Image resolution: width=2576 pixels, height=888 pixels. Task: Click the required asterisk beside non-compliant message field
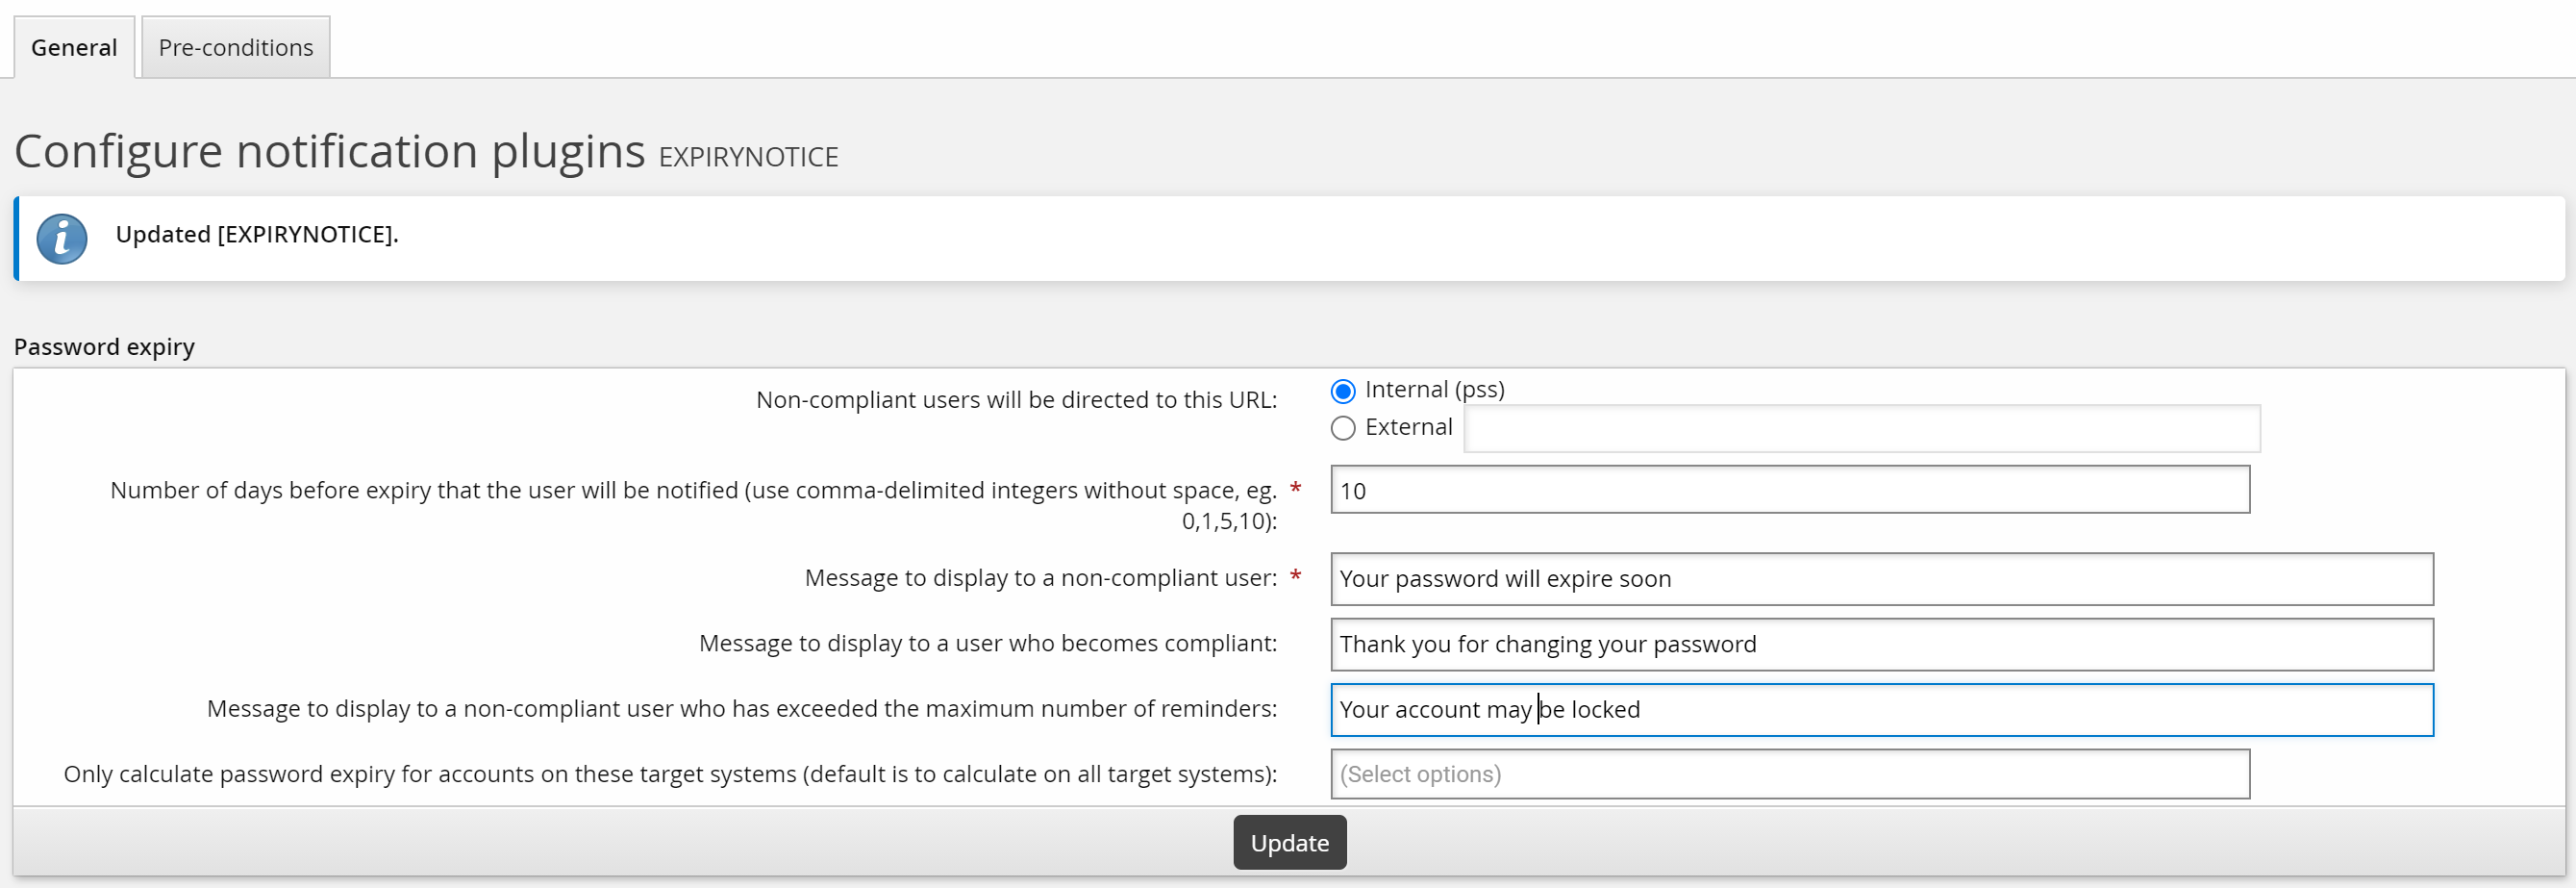(1295, 577)
